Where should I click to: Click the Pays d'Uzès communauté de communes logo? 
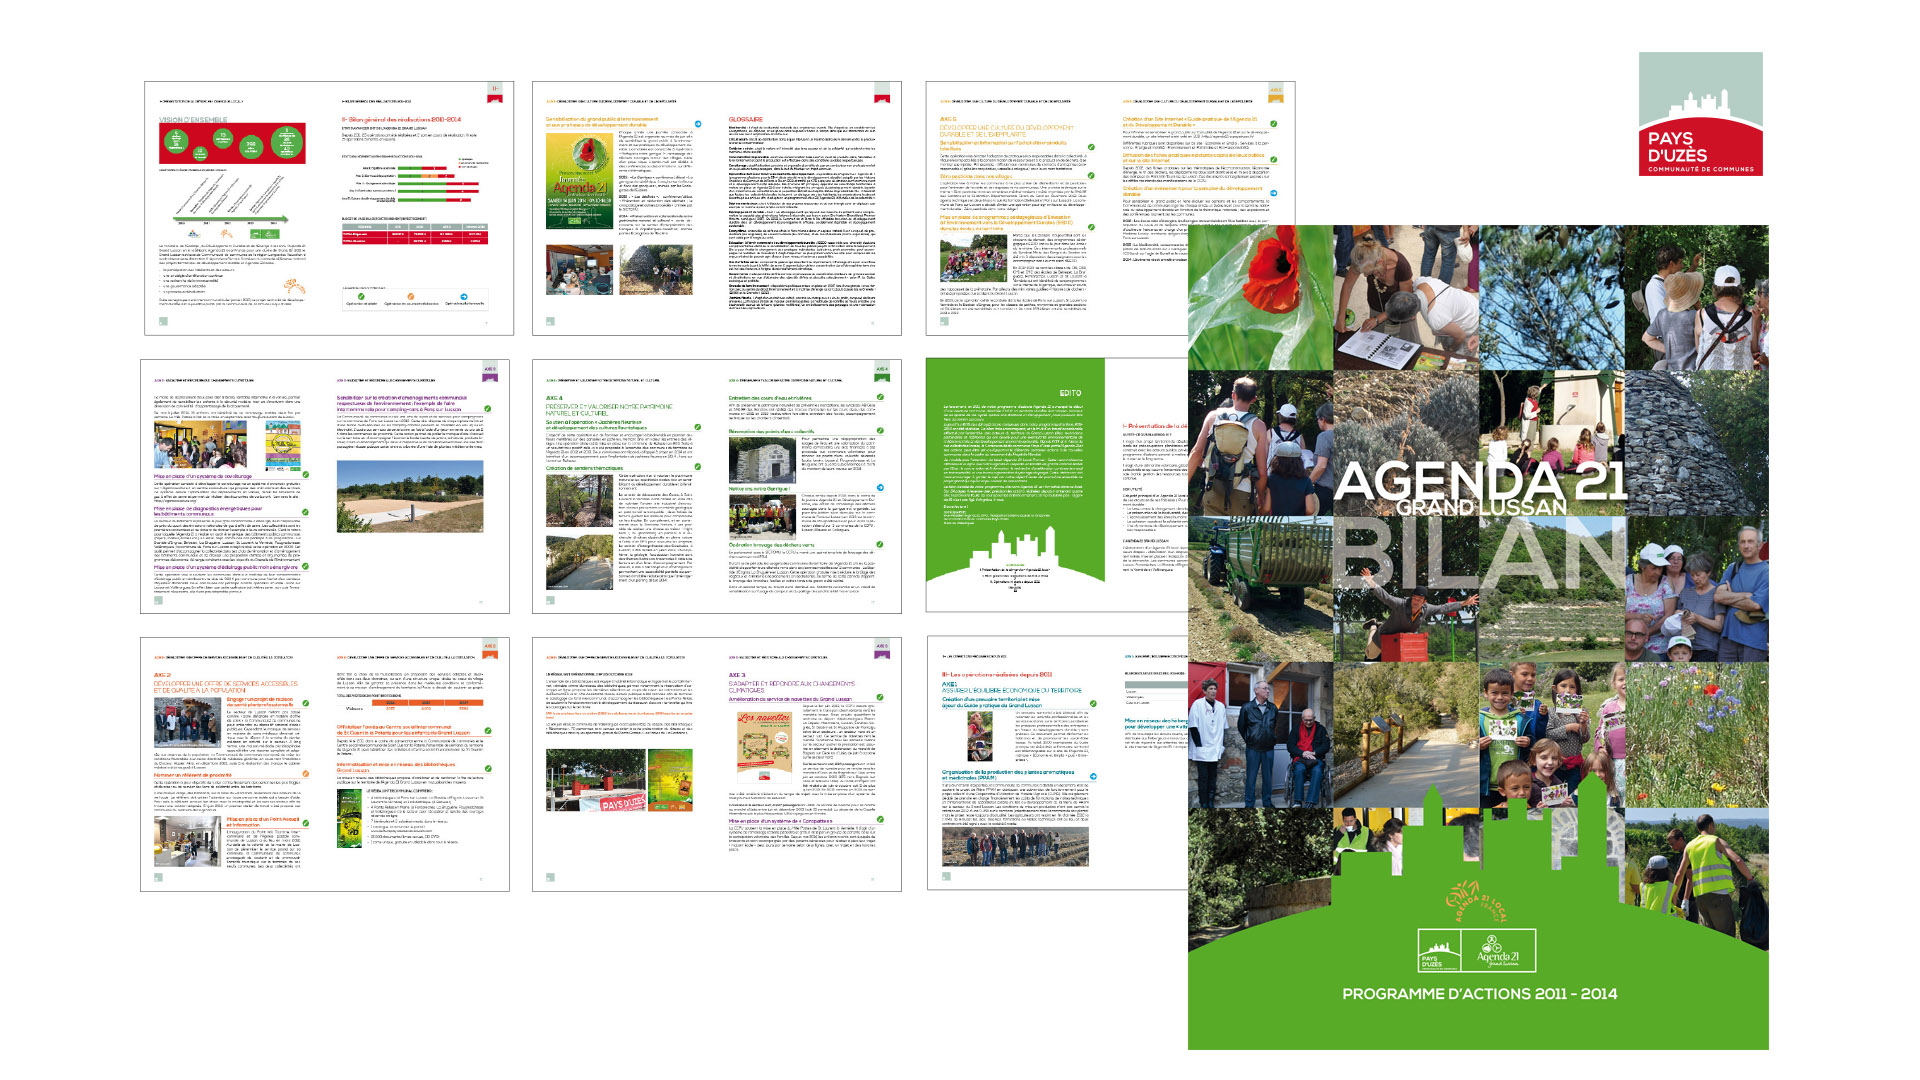1700,114
